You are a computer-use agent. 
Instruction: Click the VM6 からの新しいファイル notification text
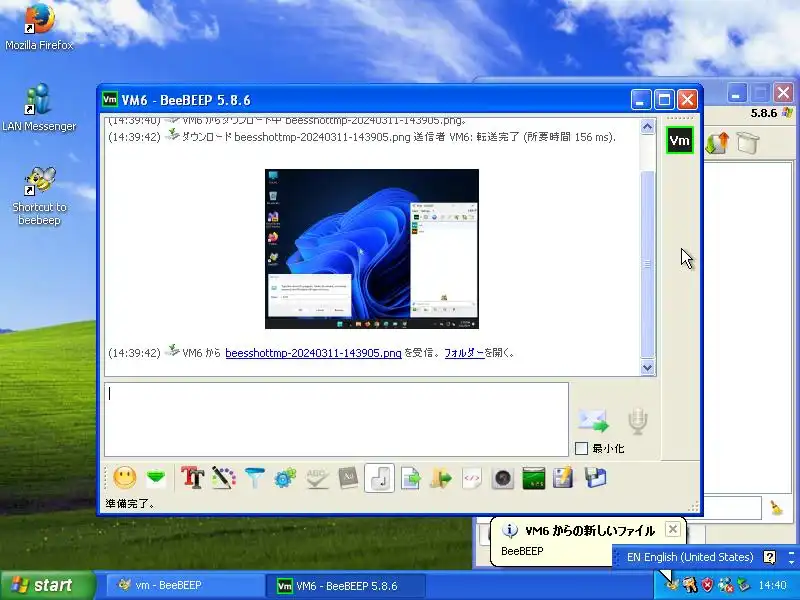[590, 531]
